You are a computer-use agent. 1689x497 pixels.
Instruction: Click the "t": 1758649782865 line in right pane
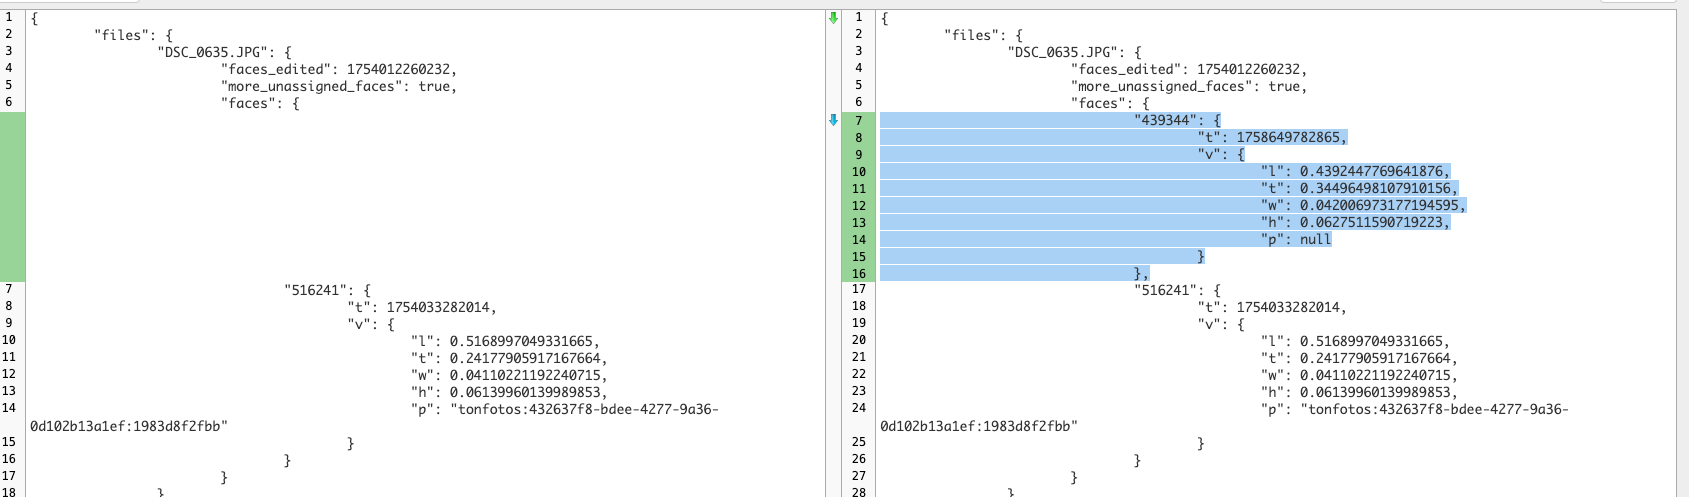1271,137
